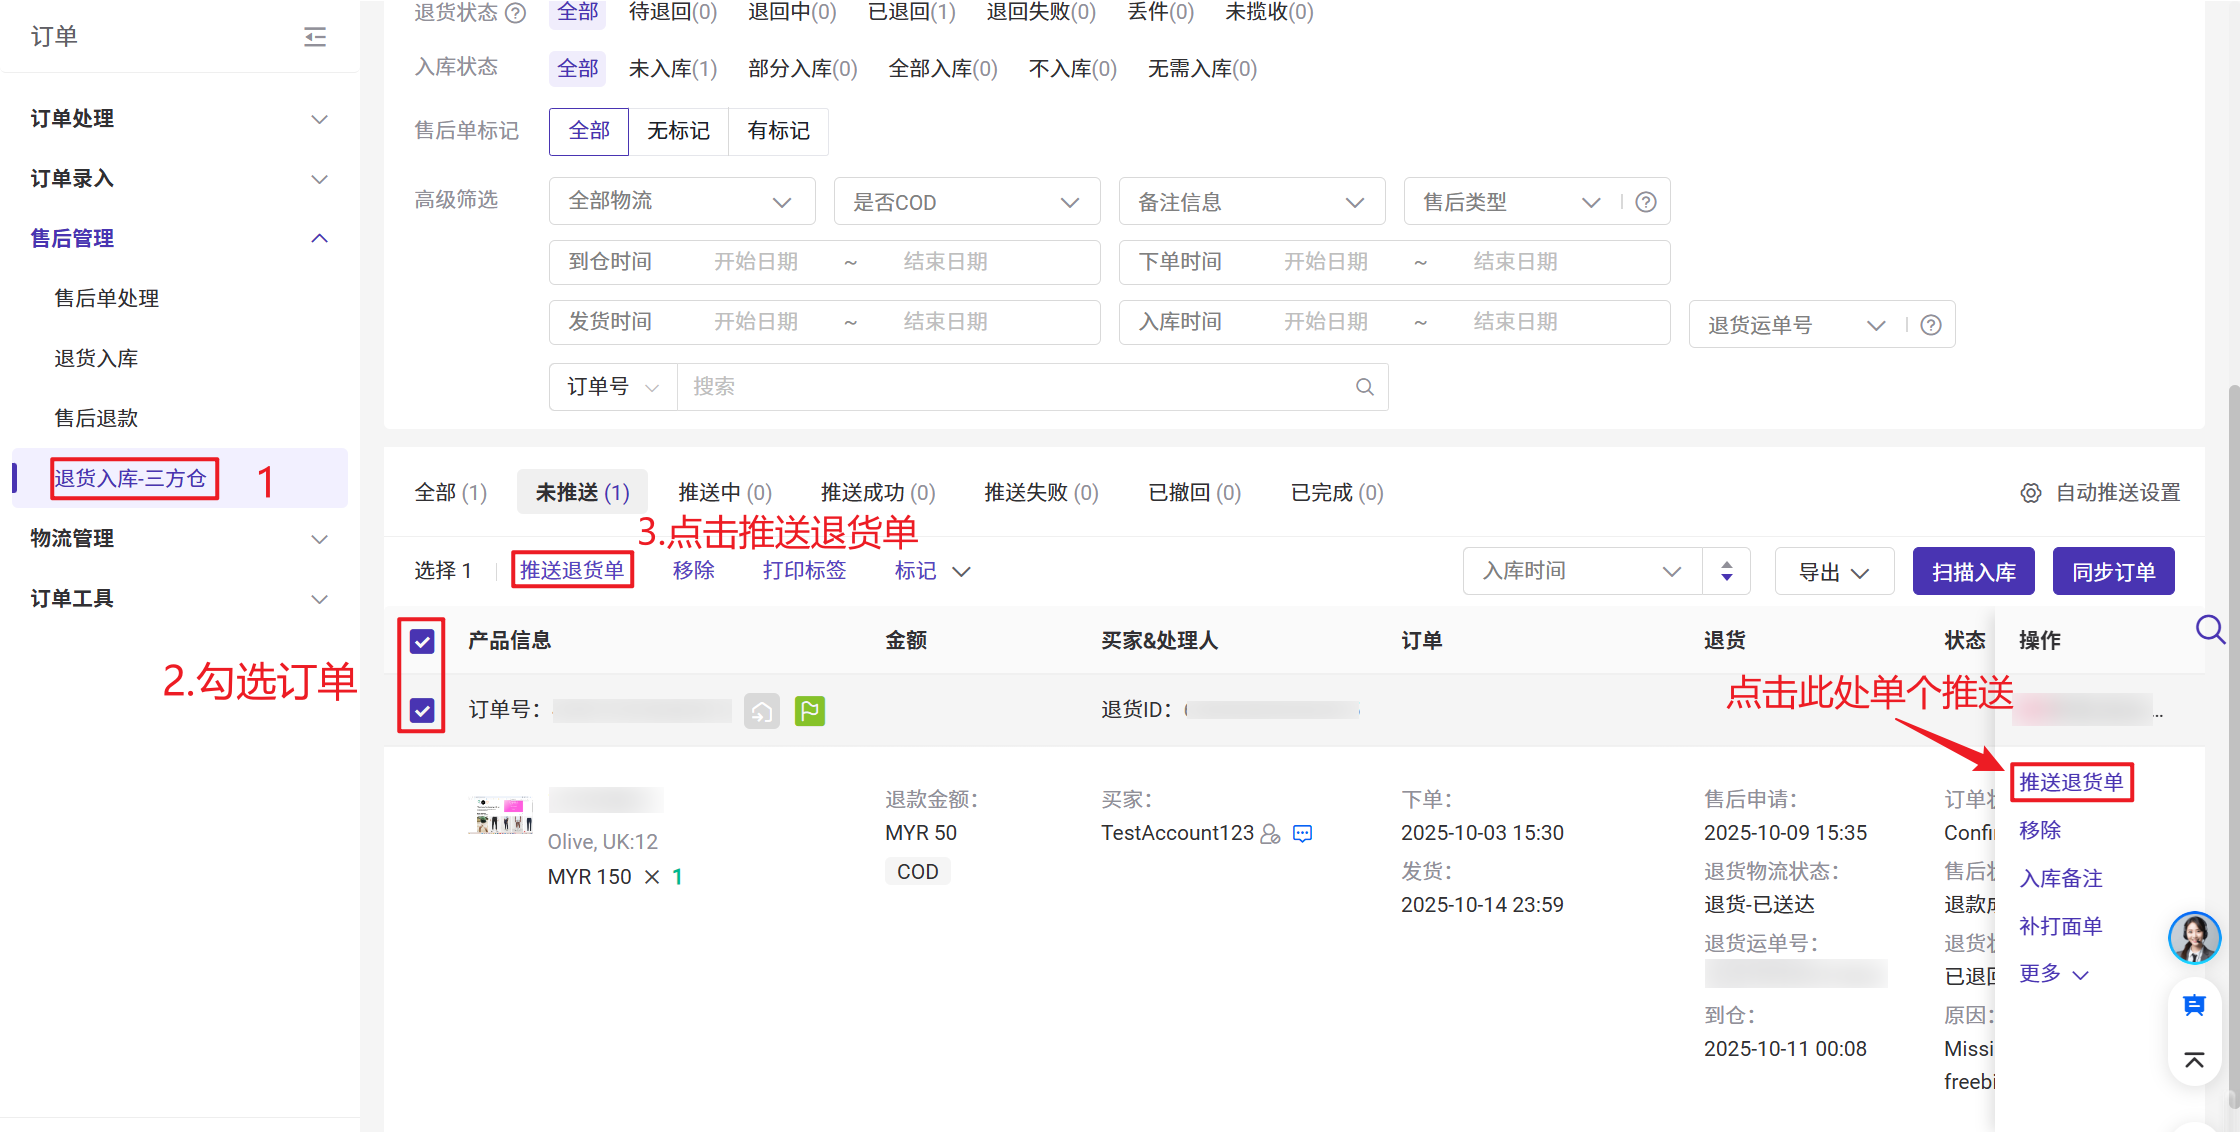This screenshot has width=2240, height=1132.
Task: Click the search magnifier icon in search box
Action: [x=1364, y=387]
